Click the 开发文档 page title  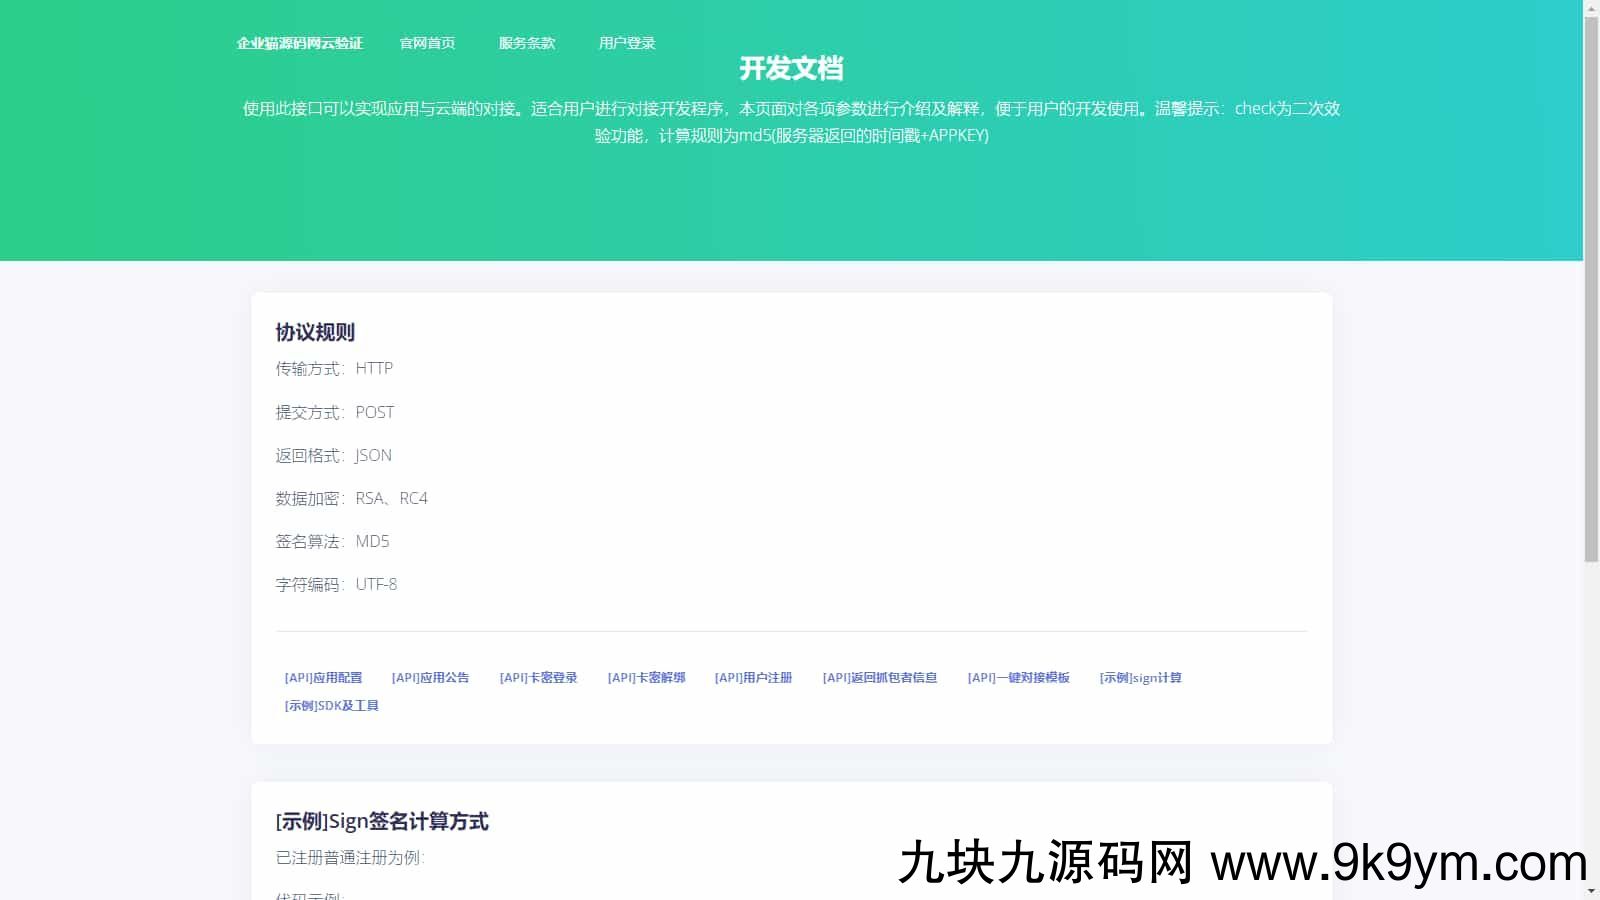point(791,69)
